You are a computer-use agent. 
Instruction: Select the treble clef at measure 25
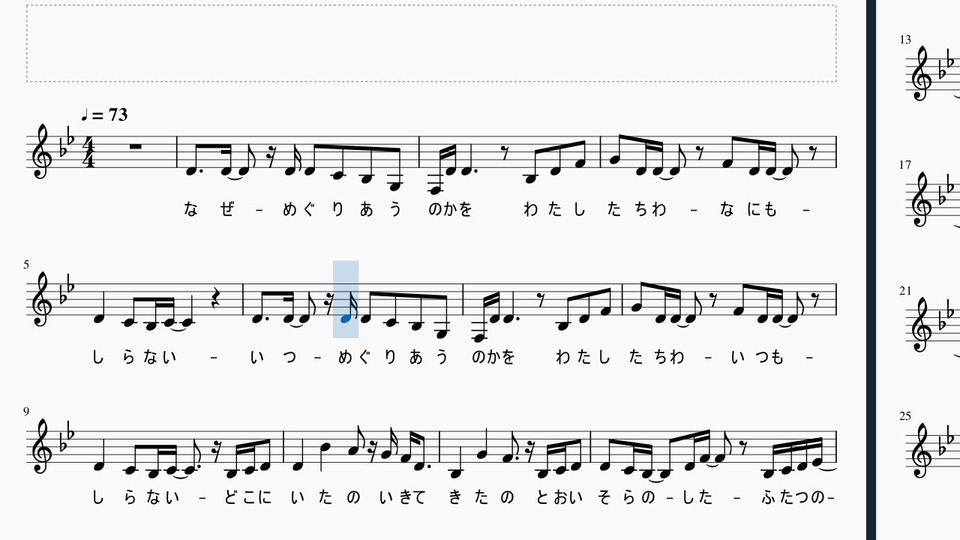click(x=922, y=451)
